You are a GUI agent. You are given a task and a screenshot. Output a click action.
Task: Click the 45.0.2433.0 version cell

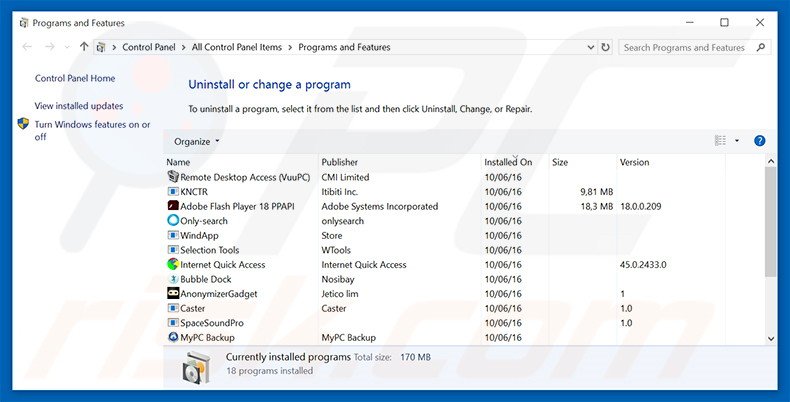[643, 265]
